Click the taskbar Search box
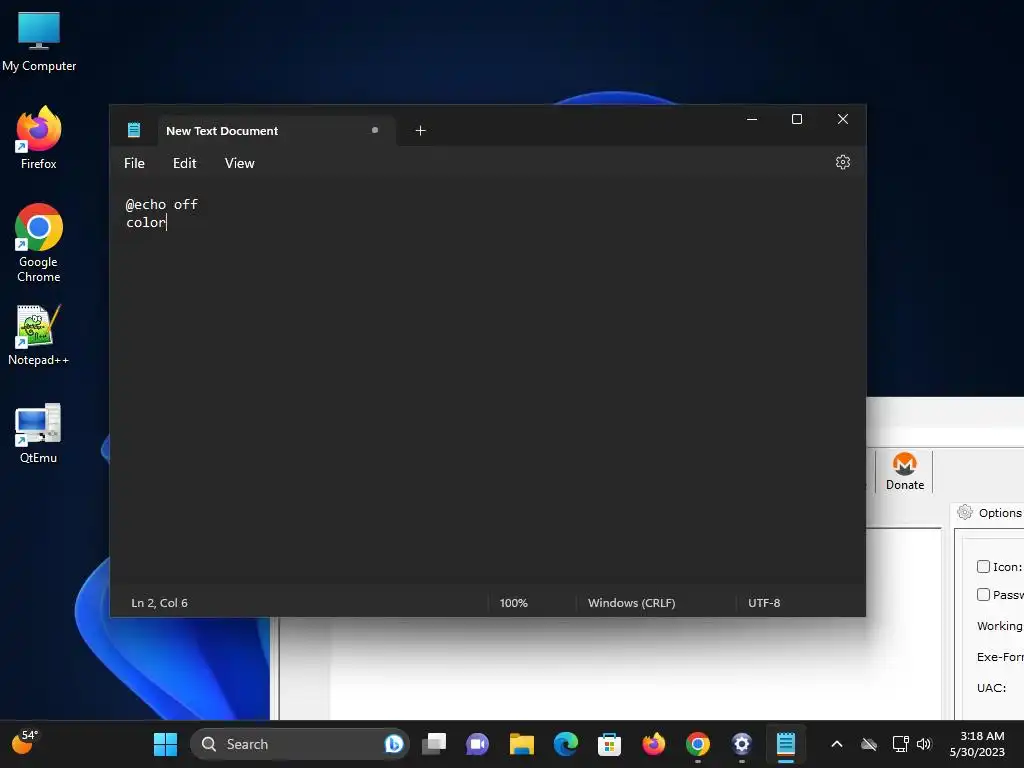Viewport: 1024px width, 768px height. [299, 744]
